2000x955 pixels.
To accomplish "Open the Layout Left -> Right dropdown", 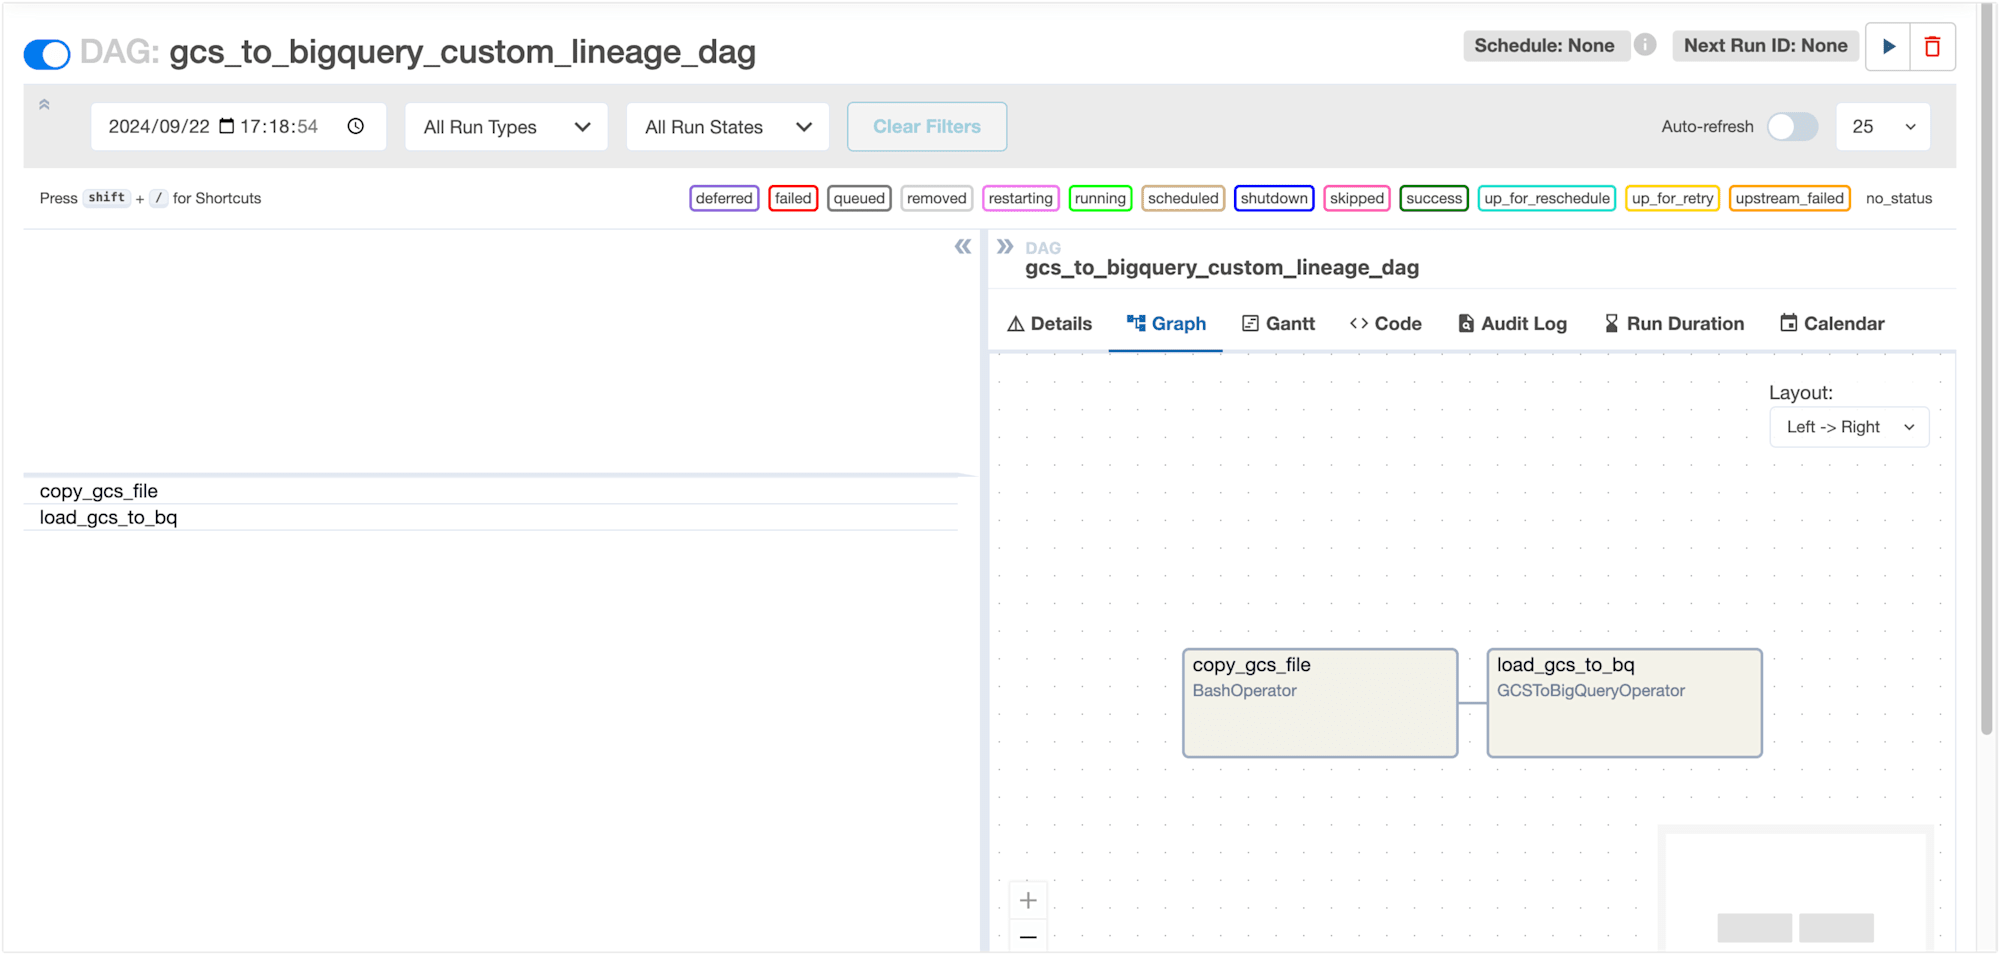I will [x=1849, y=427].
